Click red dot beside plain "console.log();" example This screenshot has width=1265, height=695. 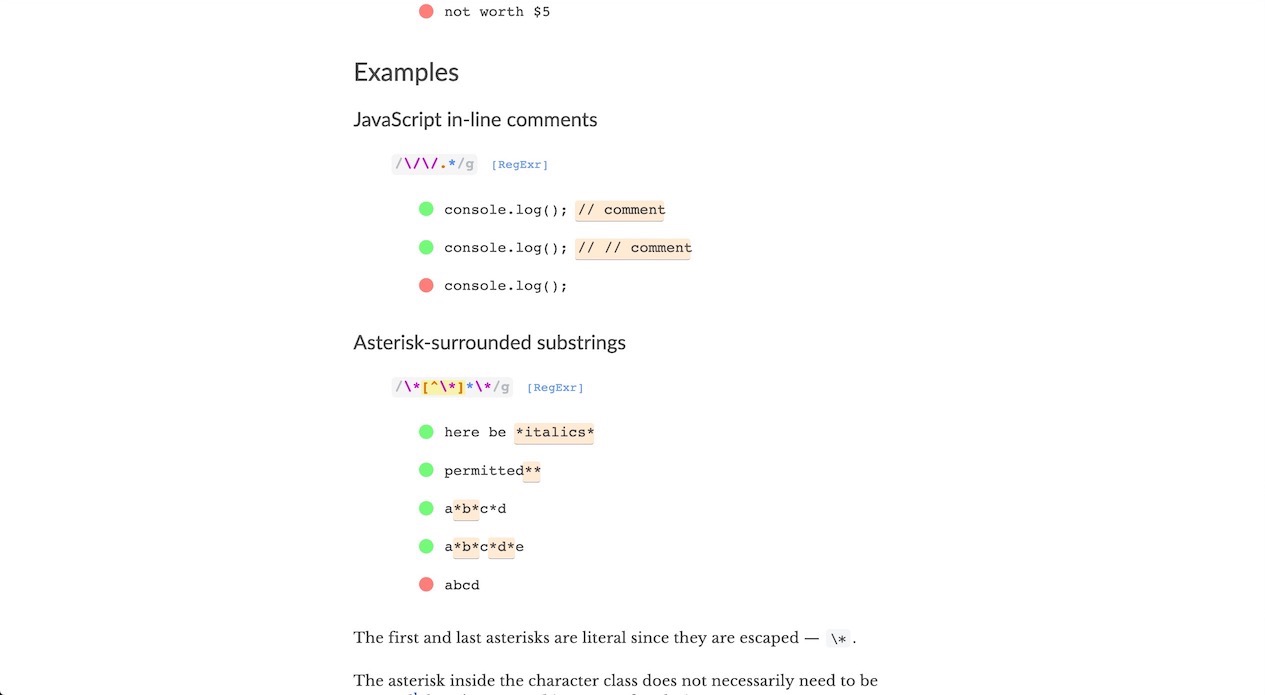coord(426,285)
